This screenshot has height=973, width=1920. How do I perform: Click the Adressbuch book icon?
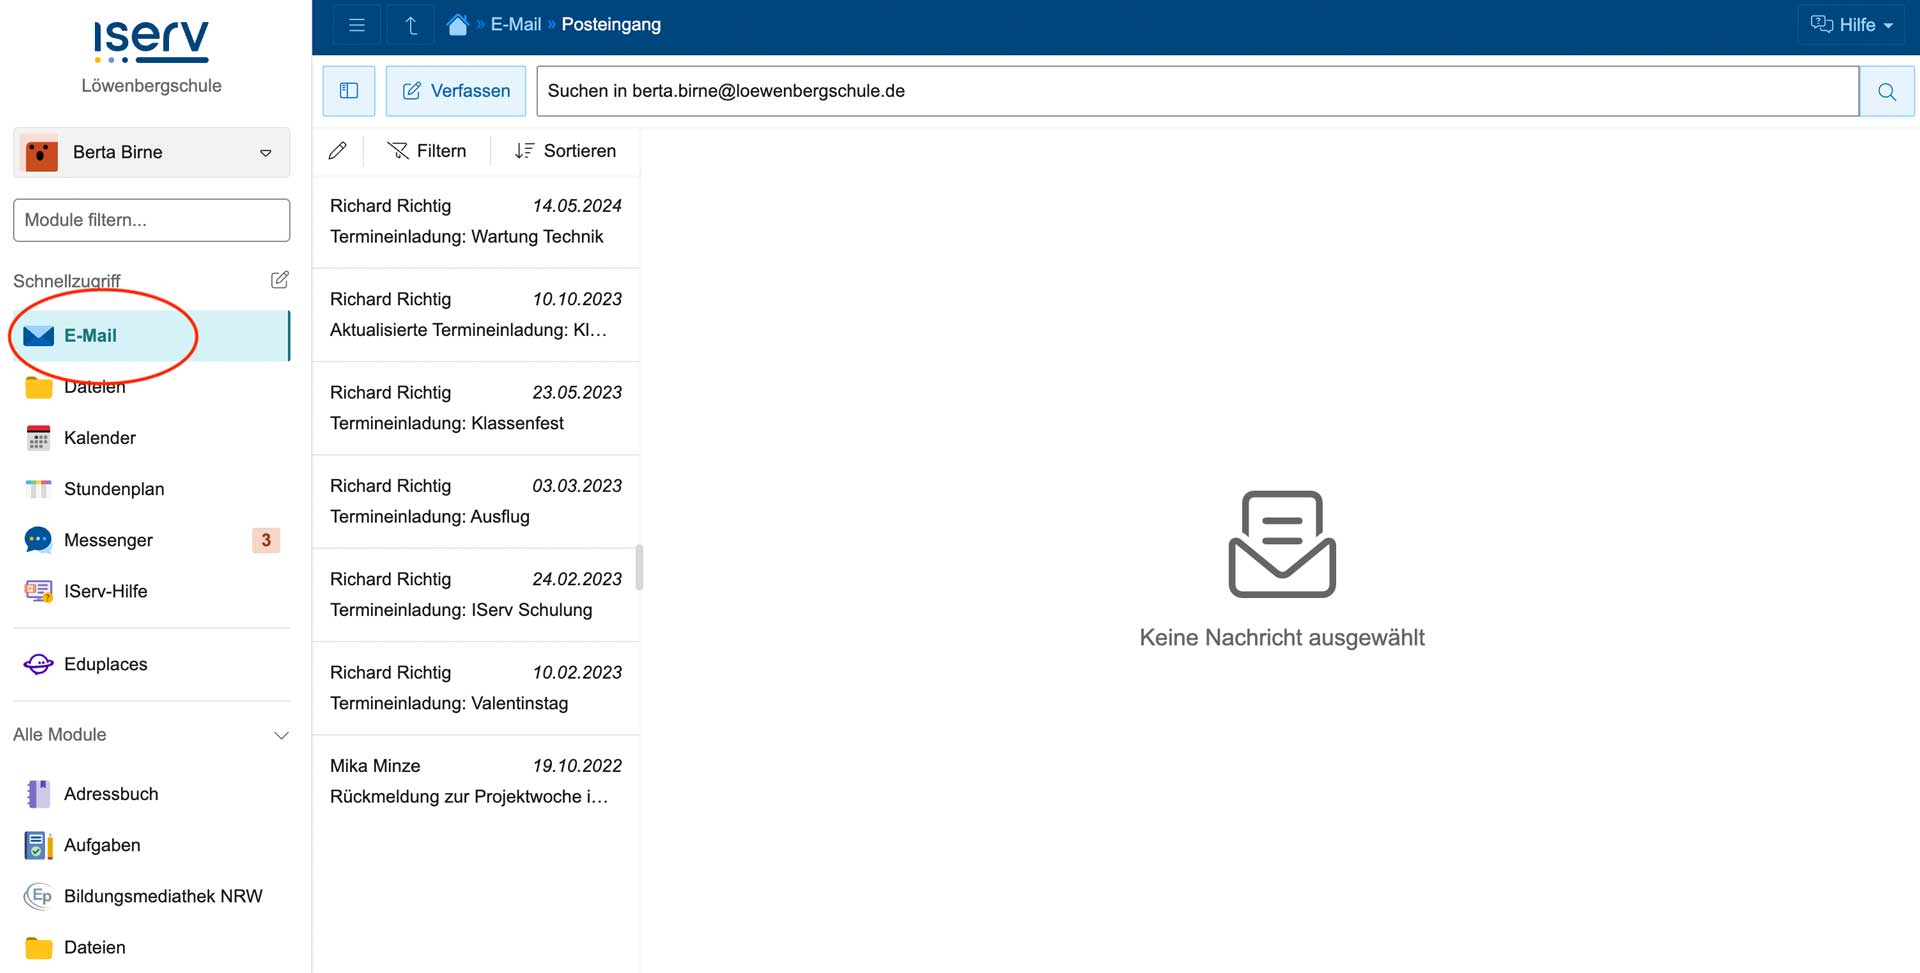coord(38,794)
